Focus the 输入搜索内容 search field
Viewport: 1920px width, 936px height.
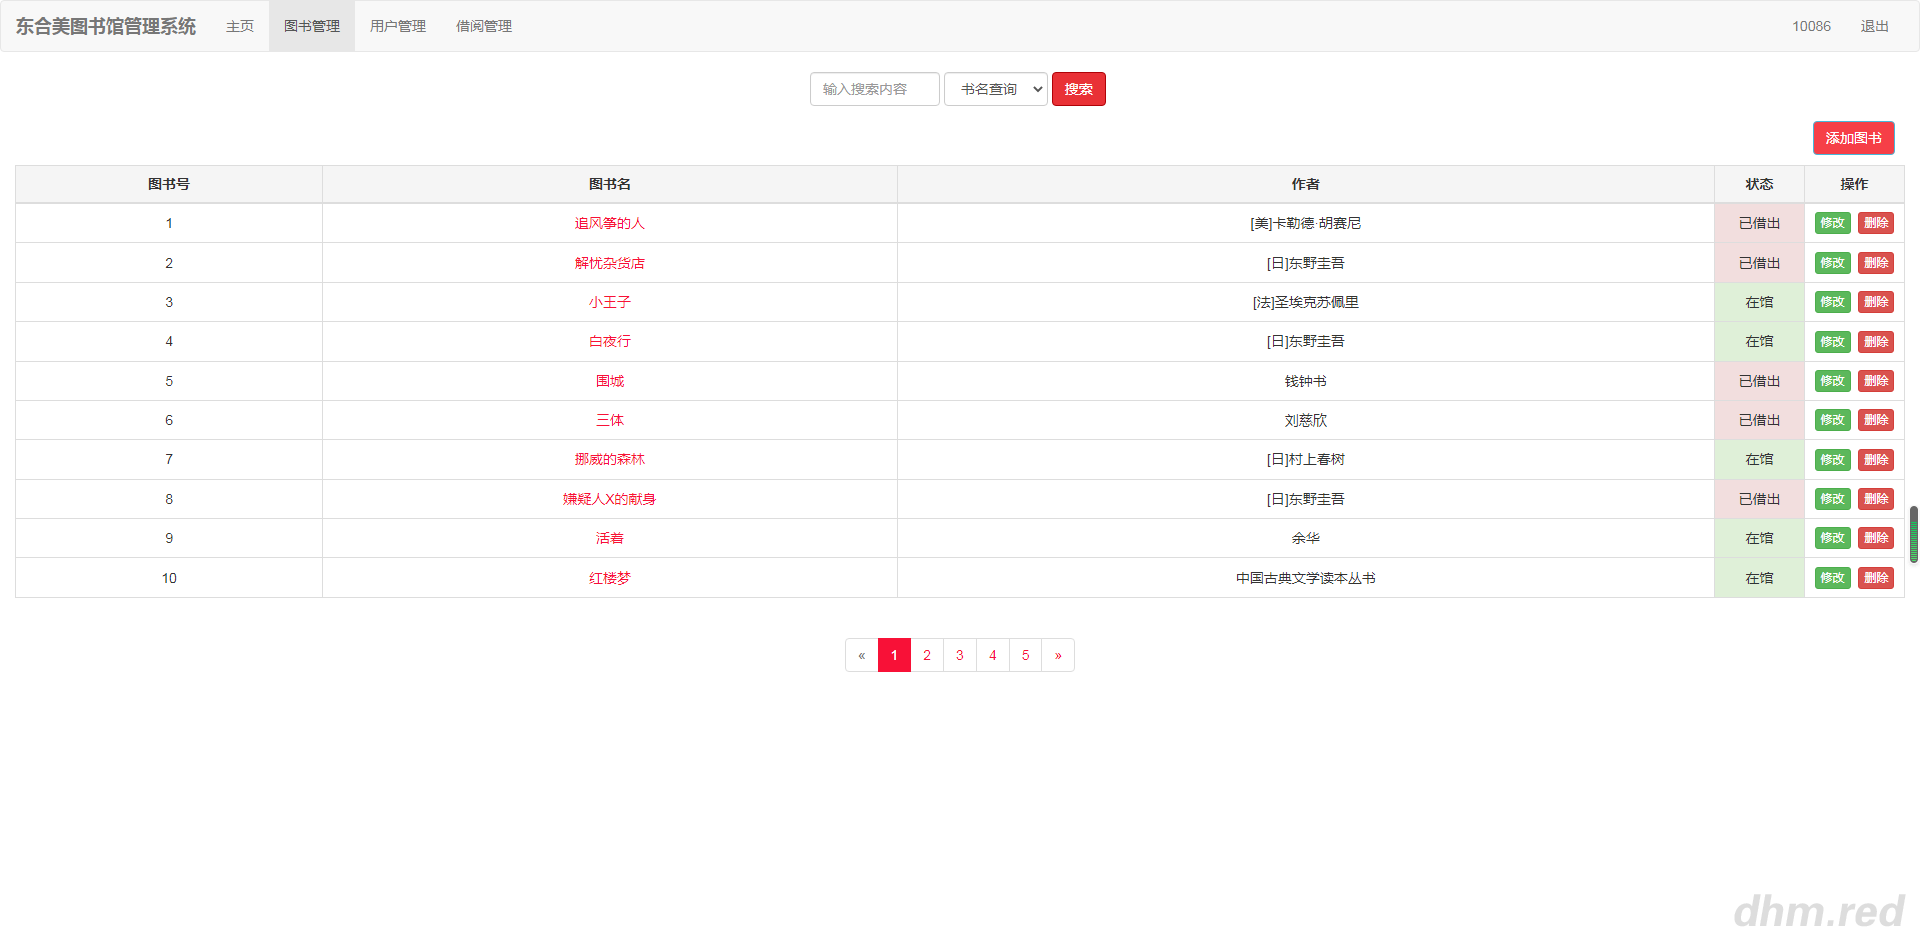875,89
